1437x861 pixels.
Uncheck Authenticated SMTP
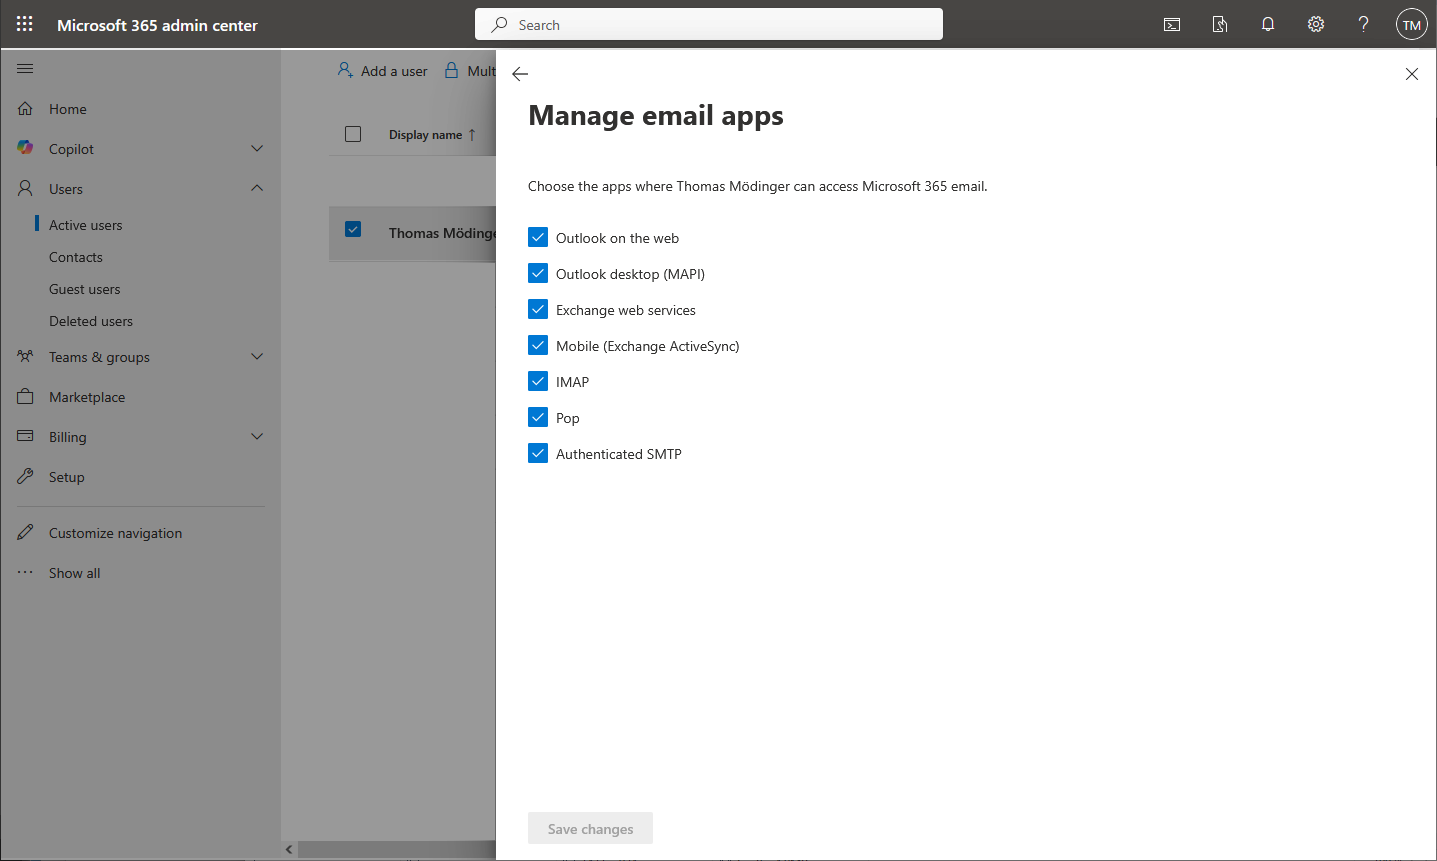[x=538, y=454]
